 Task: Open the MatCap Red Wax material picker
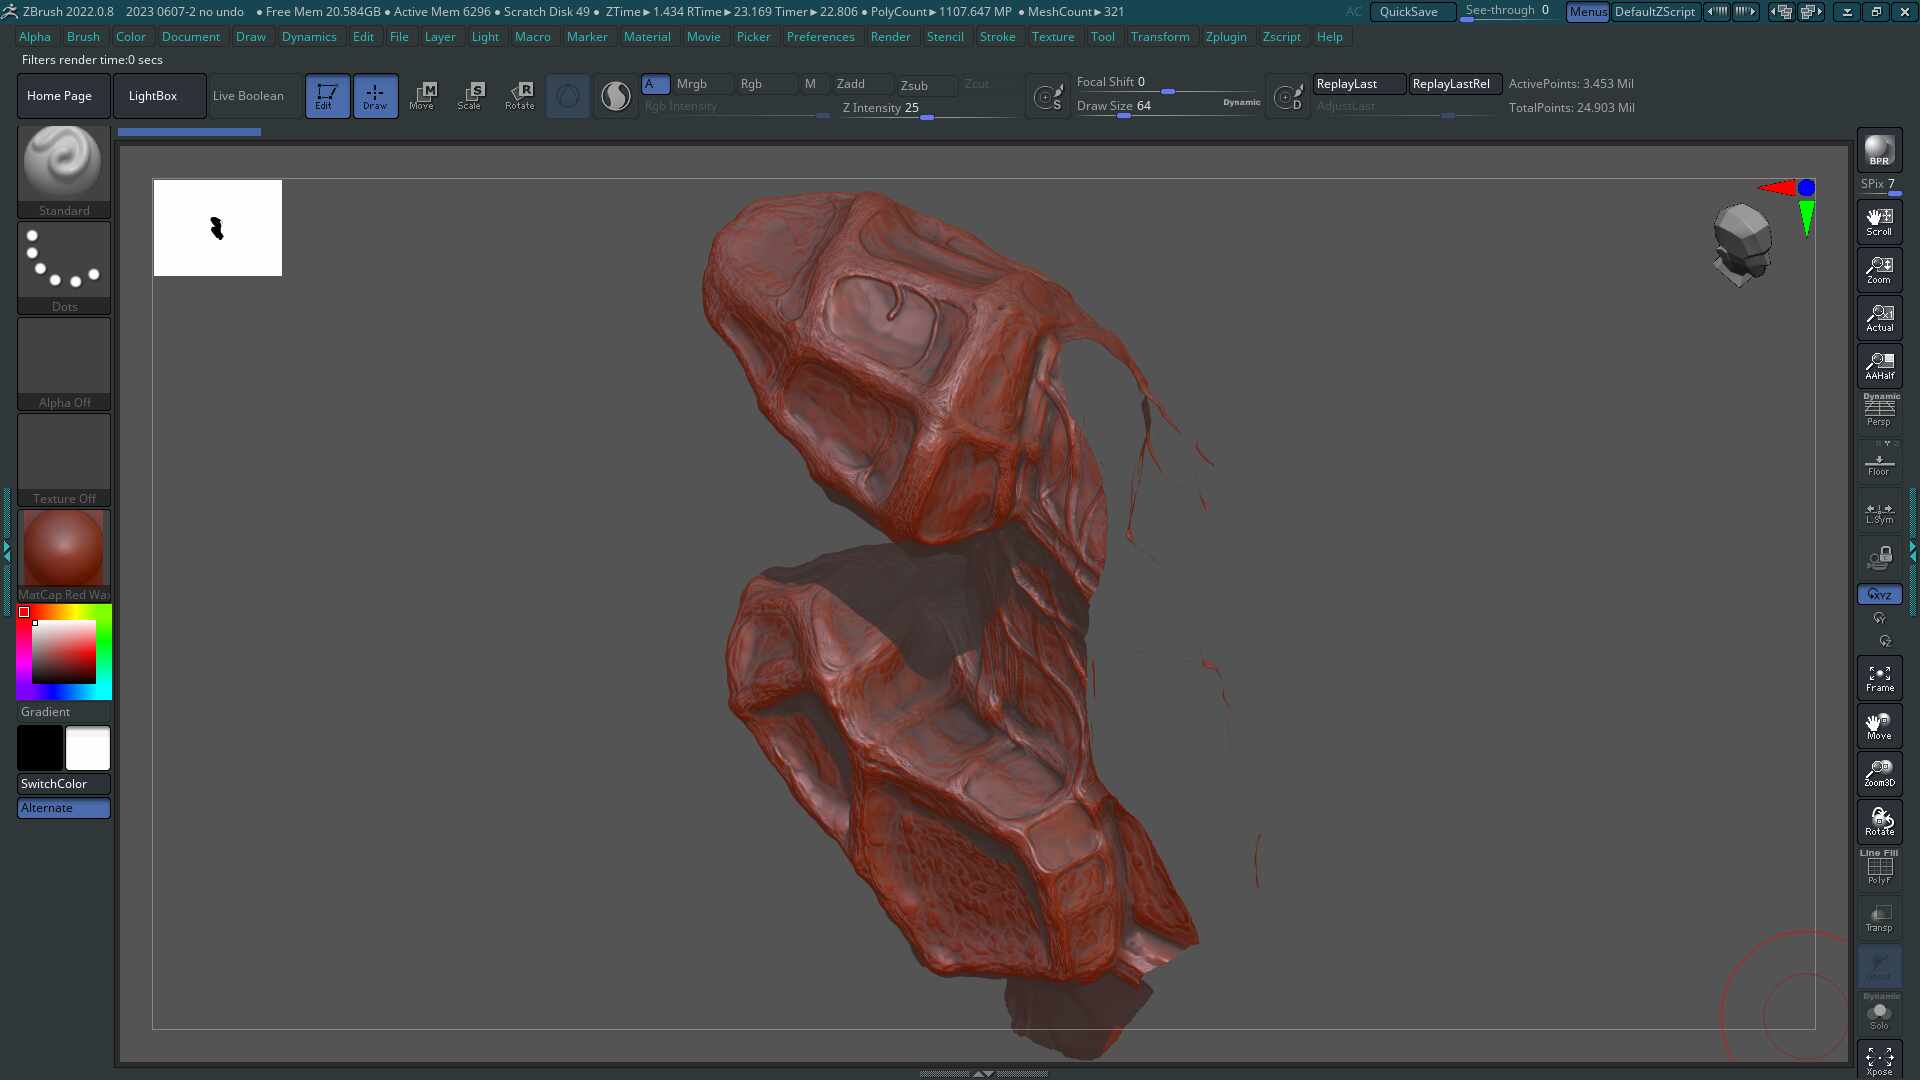64,555
